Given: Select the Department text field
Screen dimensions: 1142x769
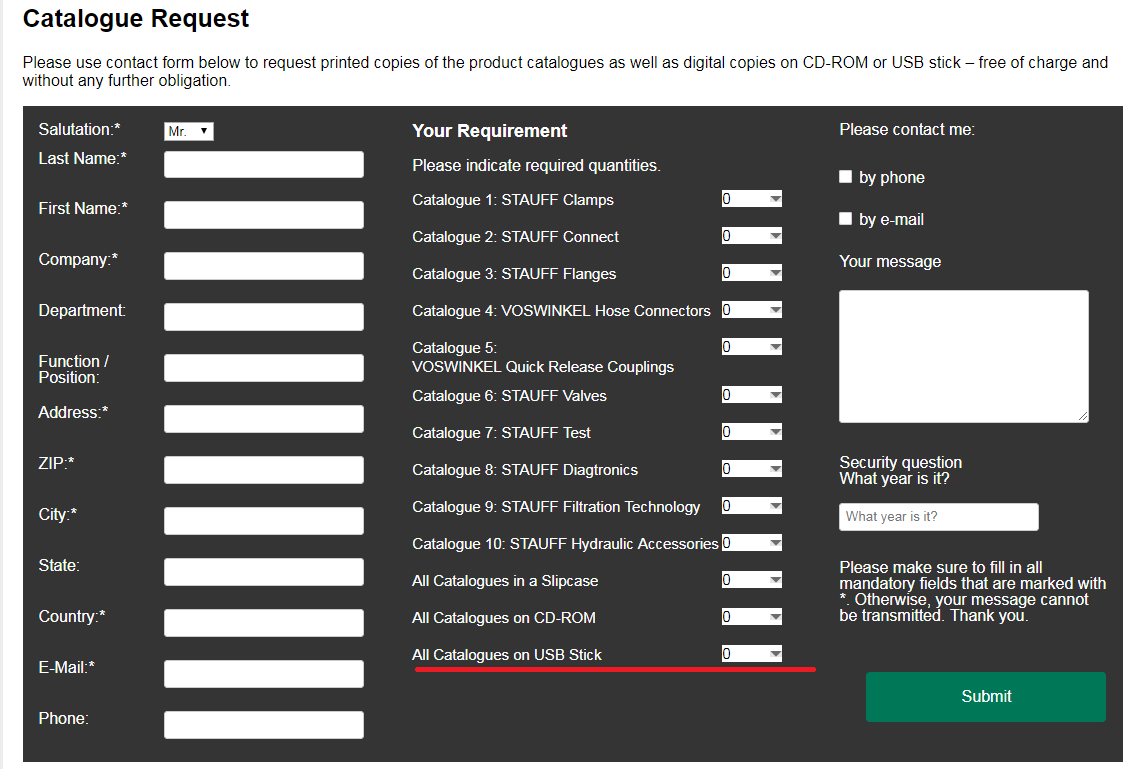Looking at the screenshot, I should 264,317.
